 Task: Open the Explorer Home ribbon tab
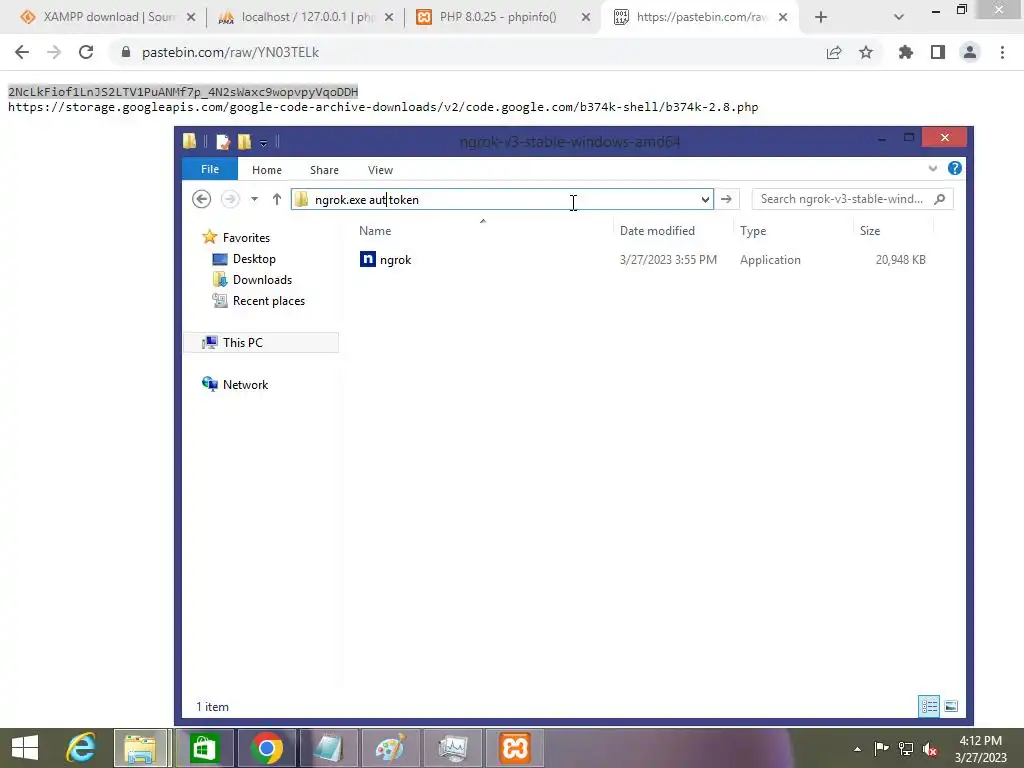click(x=266, y=170)
